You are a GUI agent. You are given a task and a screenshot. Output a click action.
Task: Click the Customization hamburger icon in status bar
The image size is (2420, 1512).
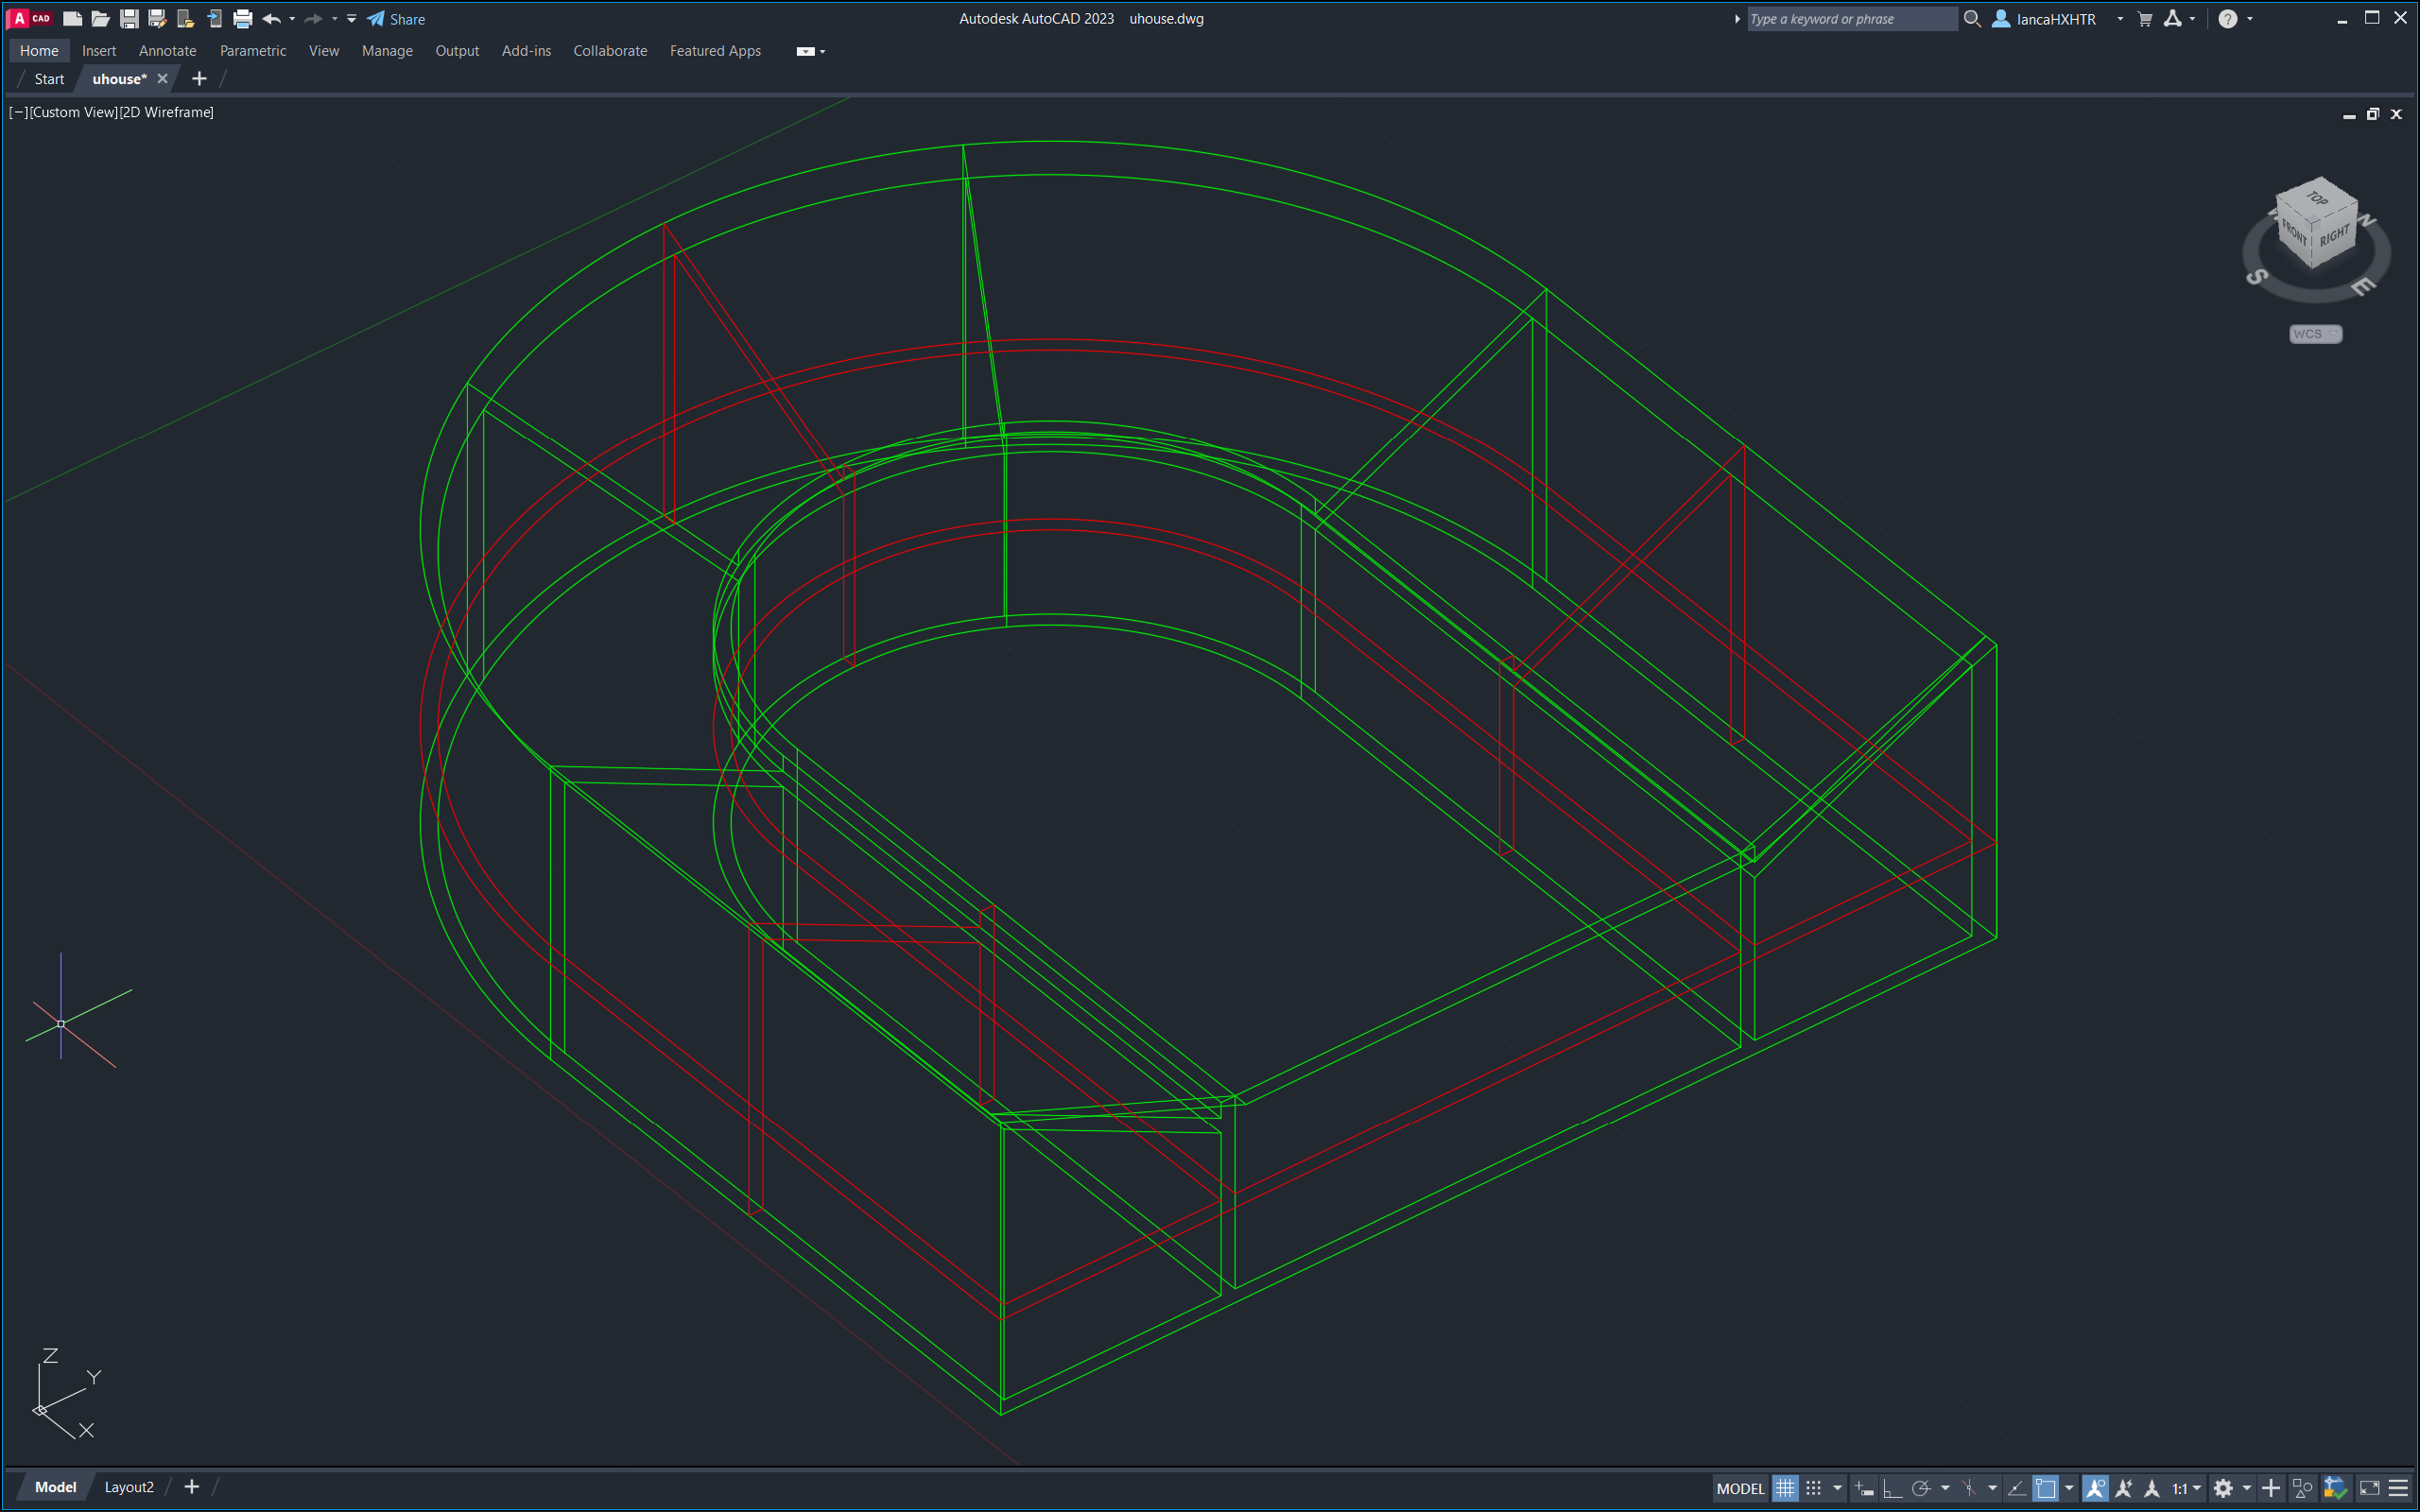pyautogui.click(x=2398, y=1488)
